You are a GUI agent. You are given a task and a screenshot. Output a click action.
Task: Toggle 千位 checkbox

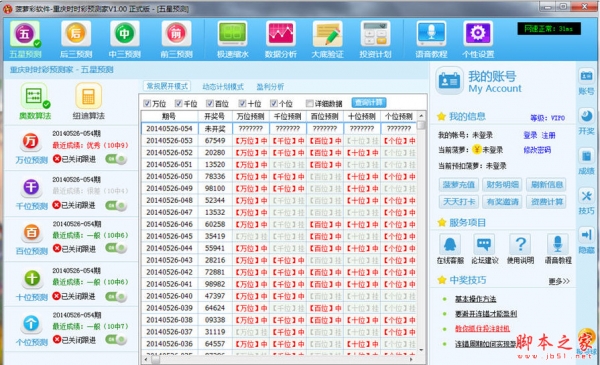pyautogui.click(x=178, y=103)
